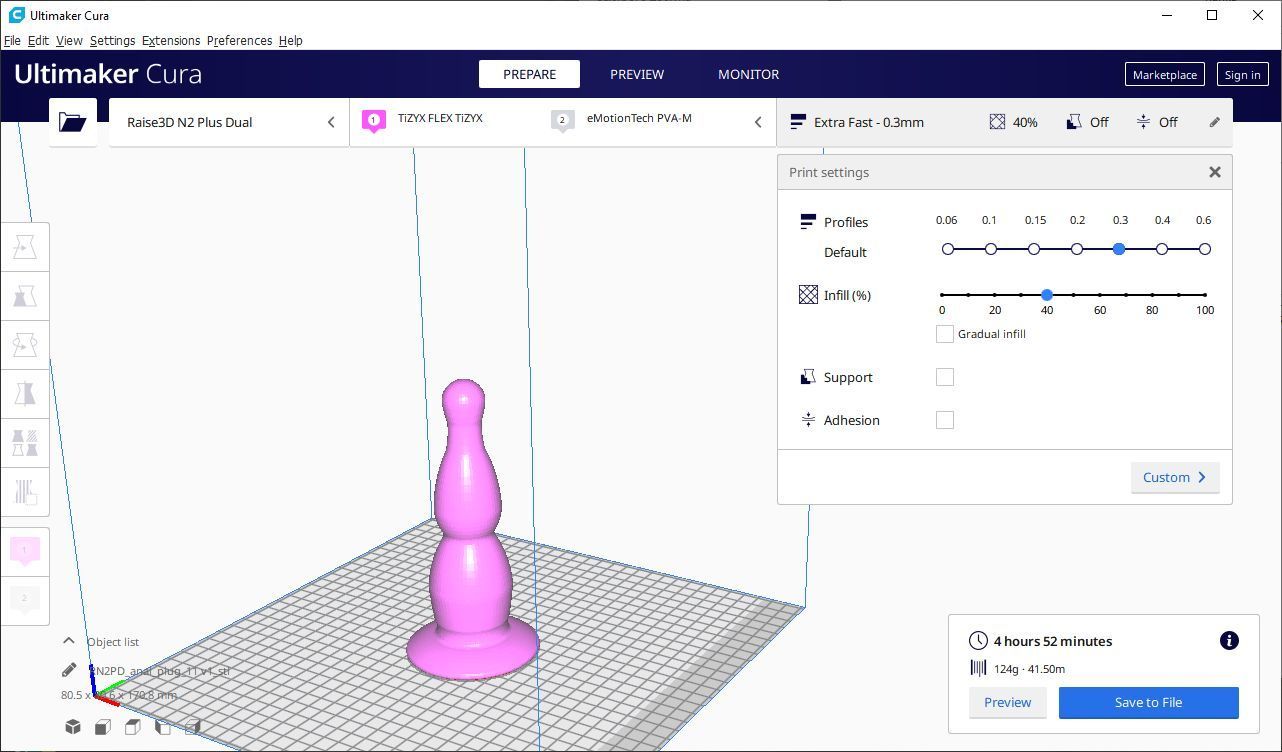Enable the Adhesion checkbox
This screenshot has height=752, width=1282.
(x=944, y=420)
